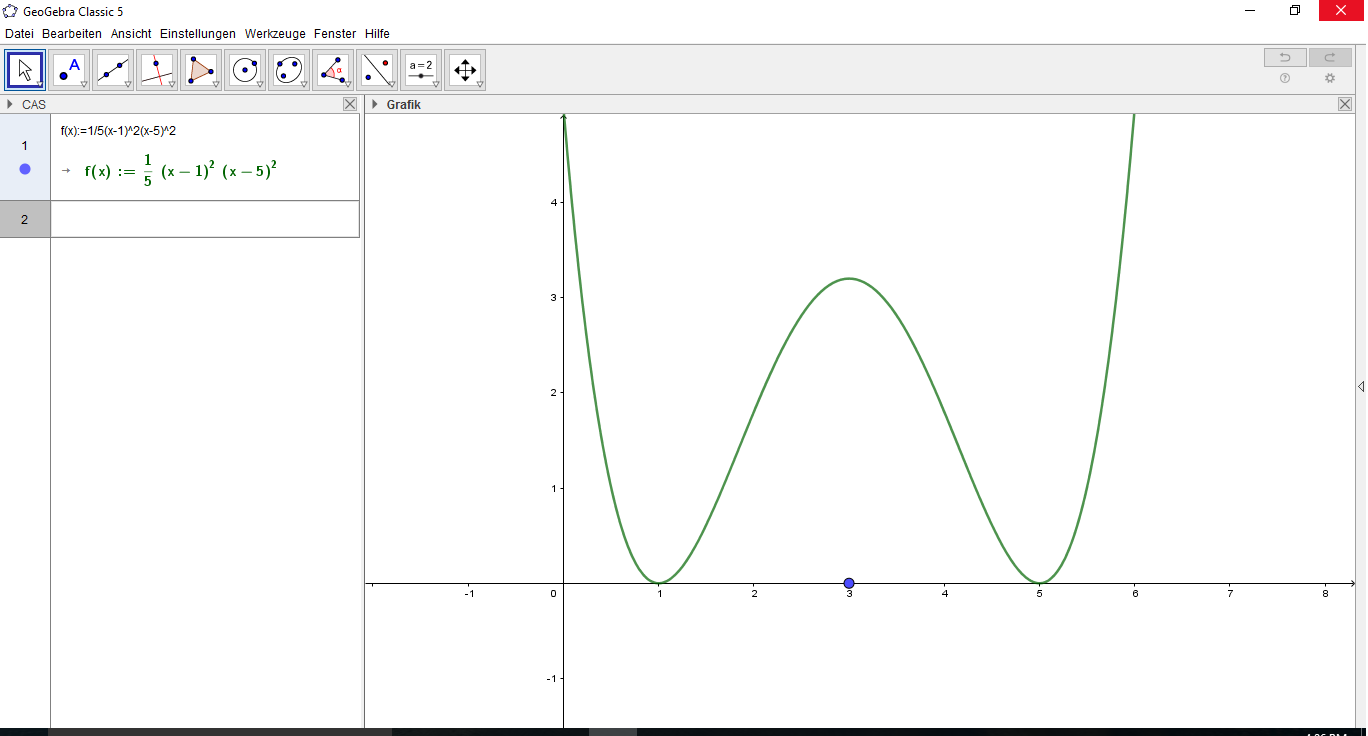Open settings gear in top right
This screenshot has height=736, width=1368.
(x=1329, y=78)
